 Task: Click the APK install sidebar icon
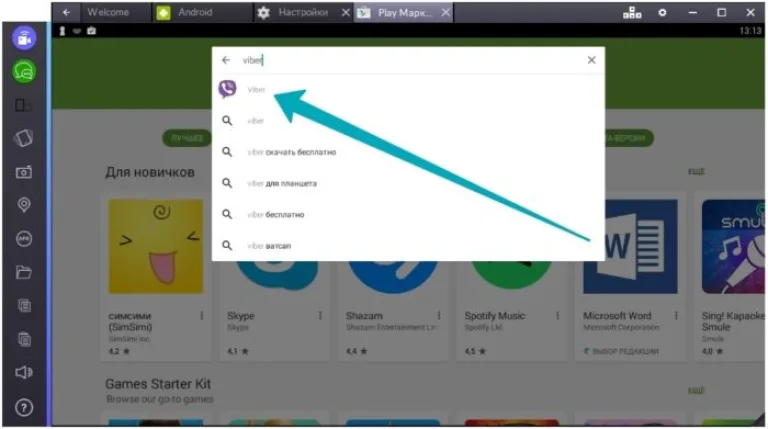(24, 238)
